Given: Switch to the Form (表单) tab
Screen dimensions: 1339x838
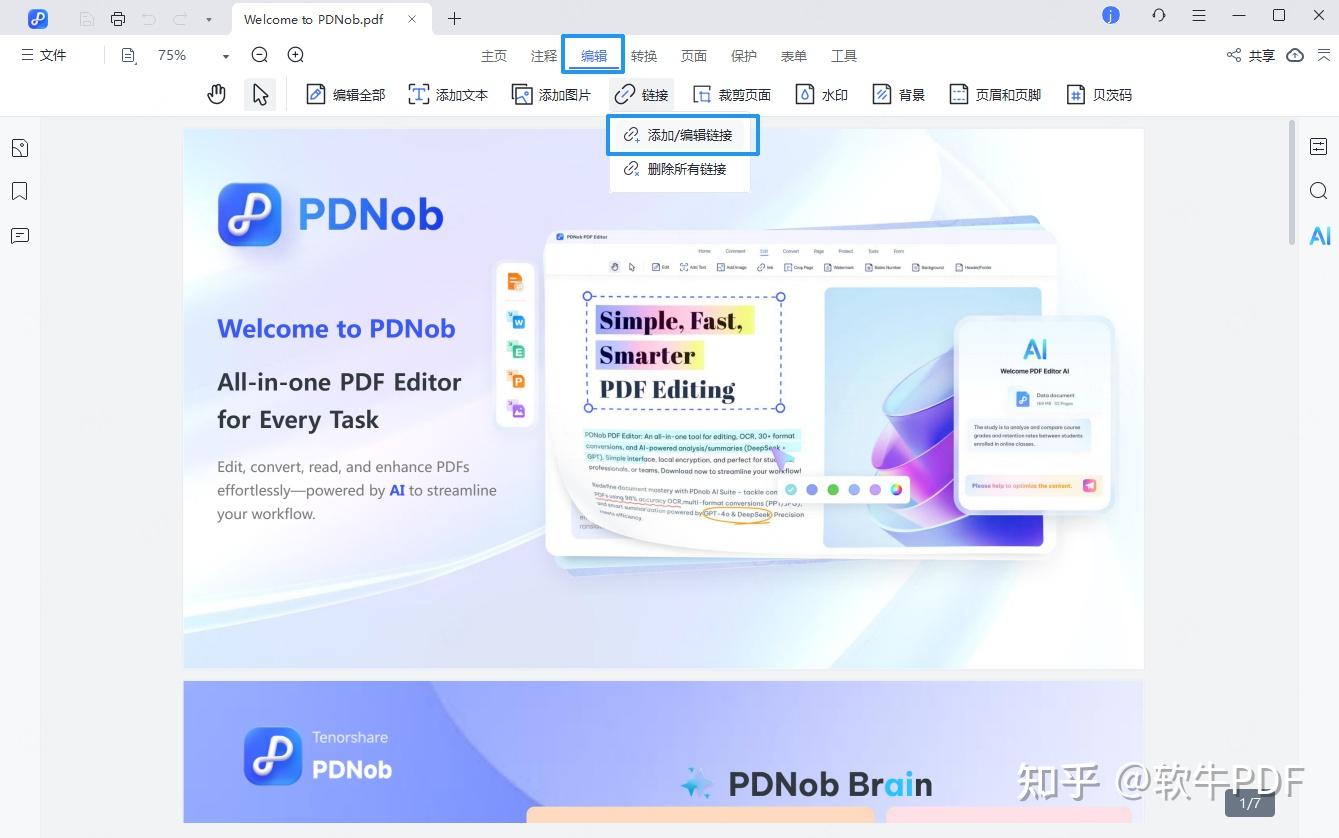Looking at the screenshot, I should [x=794, y=56].
